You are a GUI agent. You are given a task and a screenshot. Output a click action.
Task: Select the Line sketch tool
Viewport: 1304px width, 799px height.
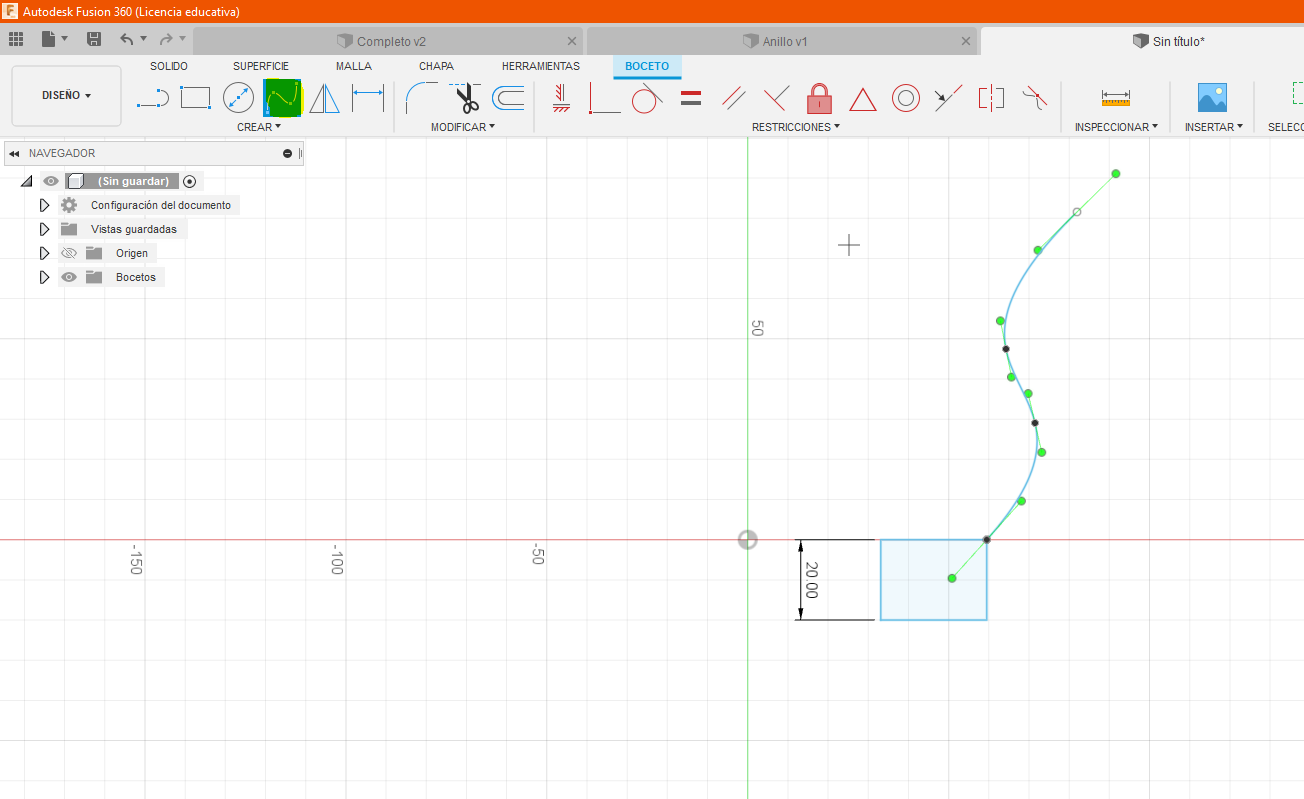click(x=152, y=98)
